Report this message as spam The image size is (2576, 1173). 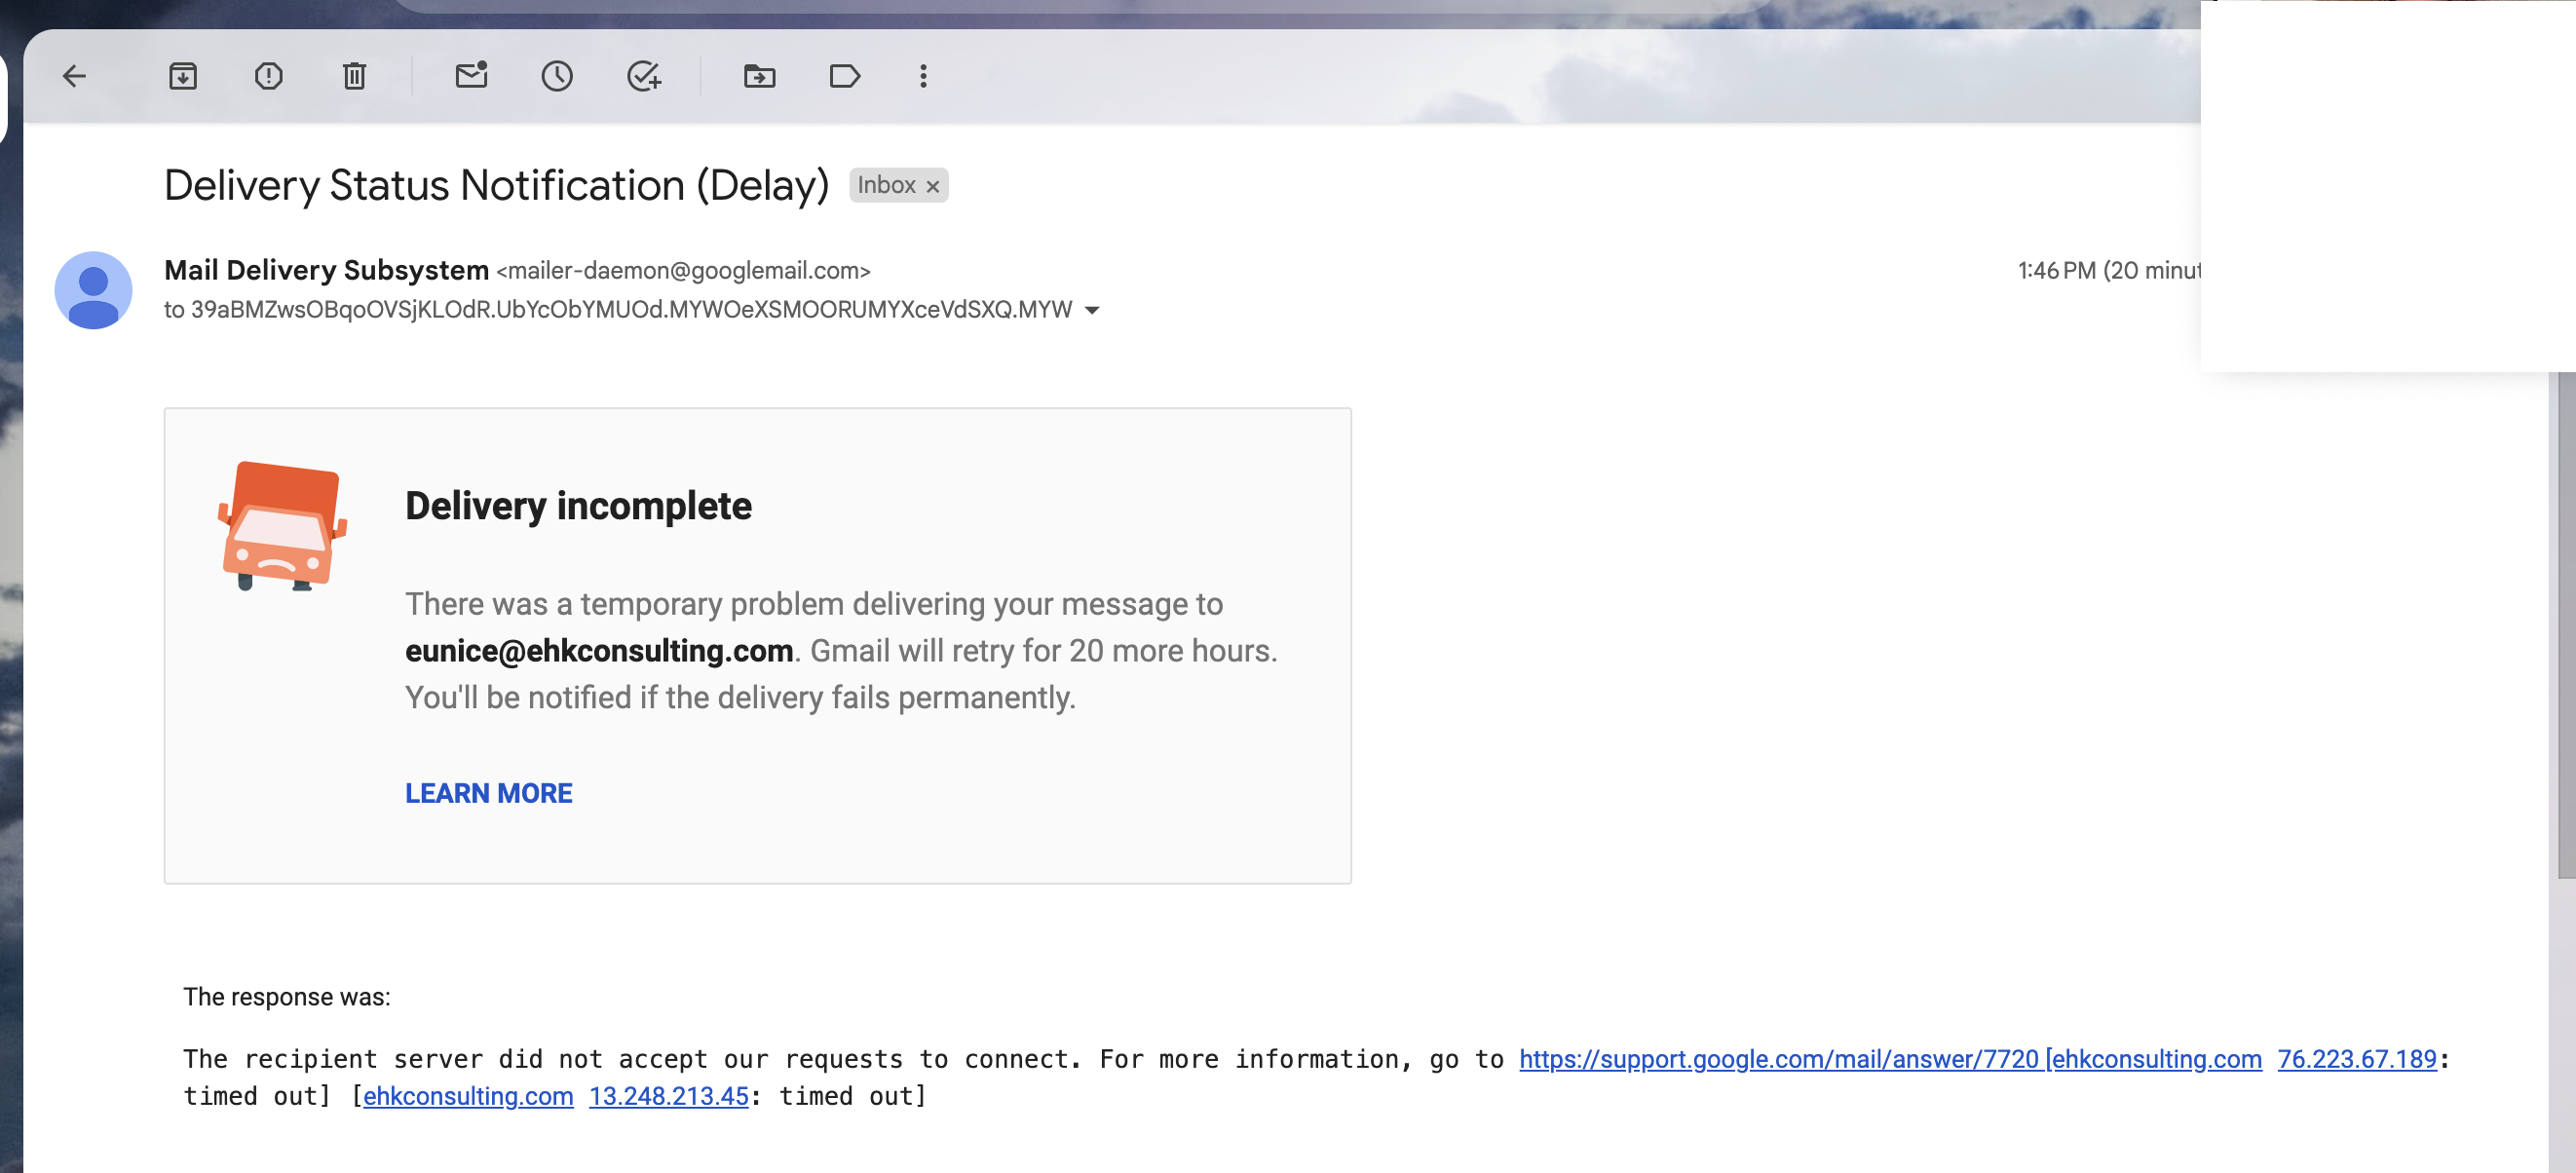tap(269, 76)
